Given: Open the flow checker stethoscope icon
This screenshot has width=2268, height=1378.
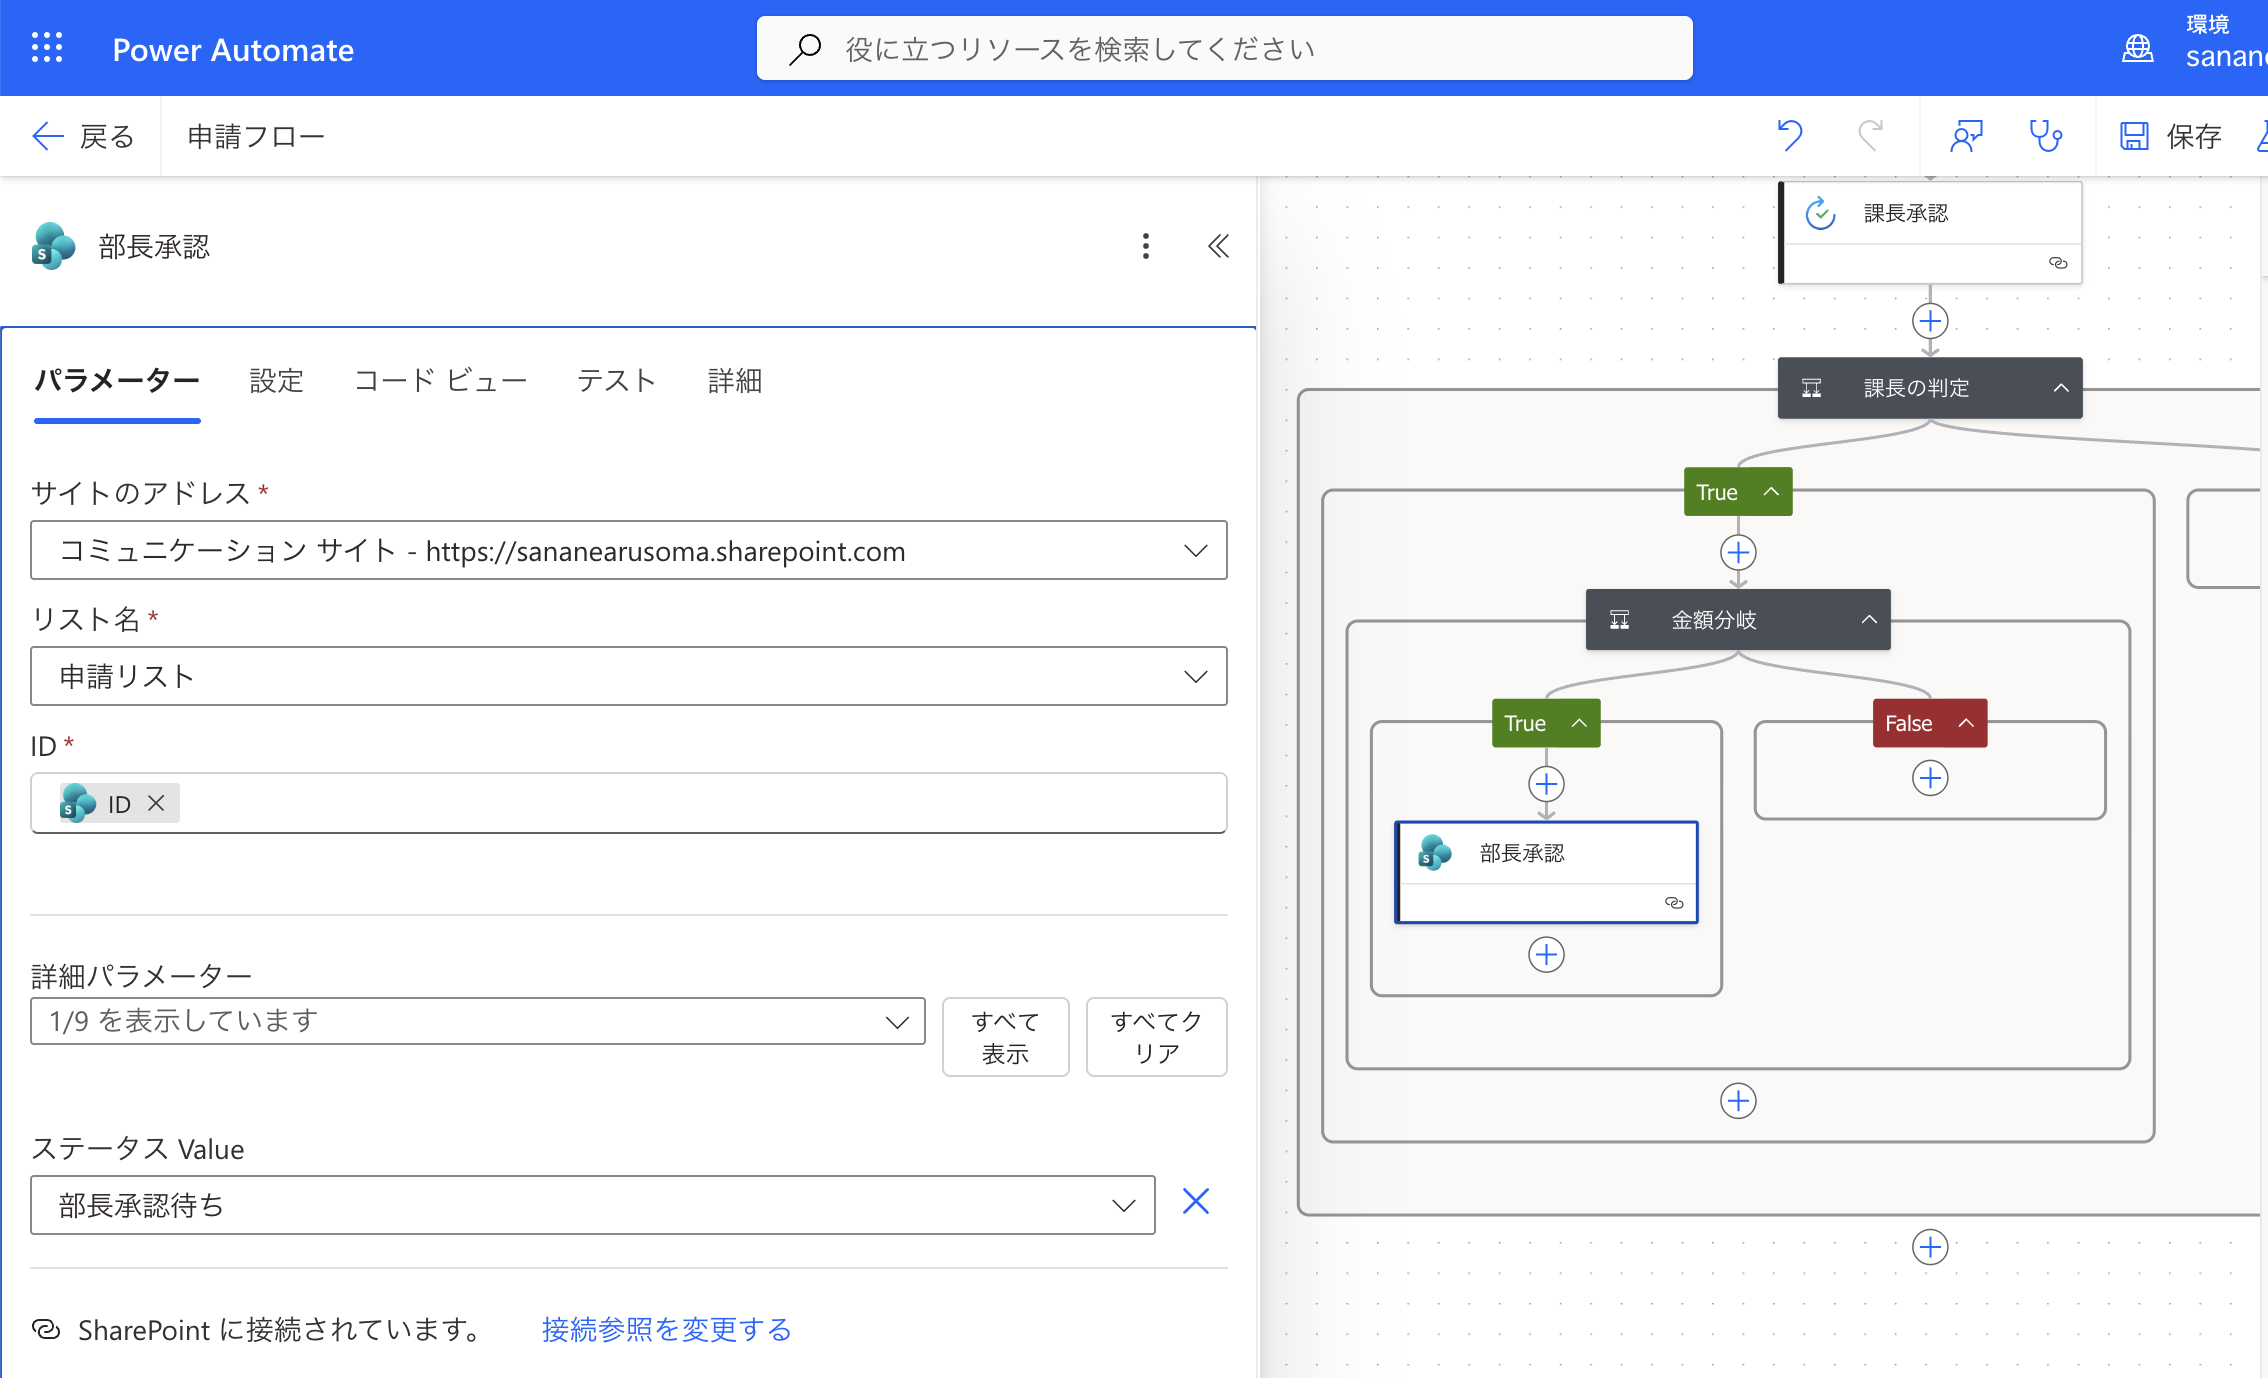Looking at the screenshot, I should click(2046, 135).
